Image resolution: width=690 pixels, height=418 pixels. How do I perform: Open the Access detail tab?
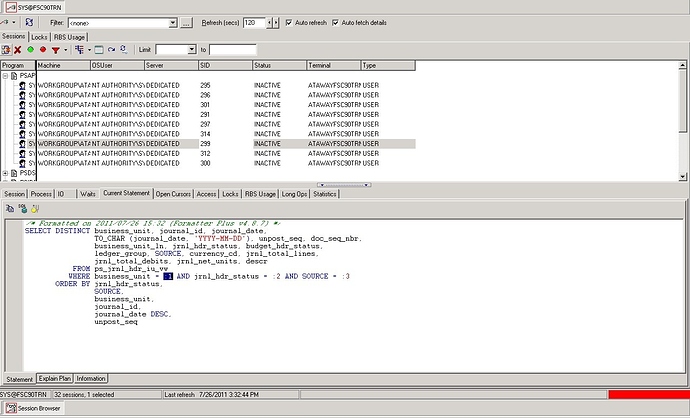206,194
